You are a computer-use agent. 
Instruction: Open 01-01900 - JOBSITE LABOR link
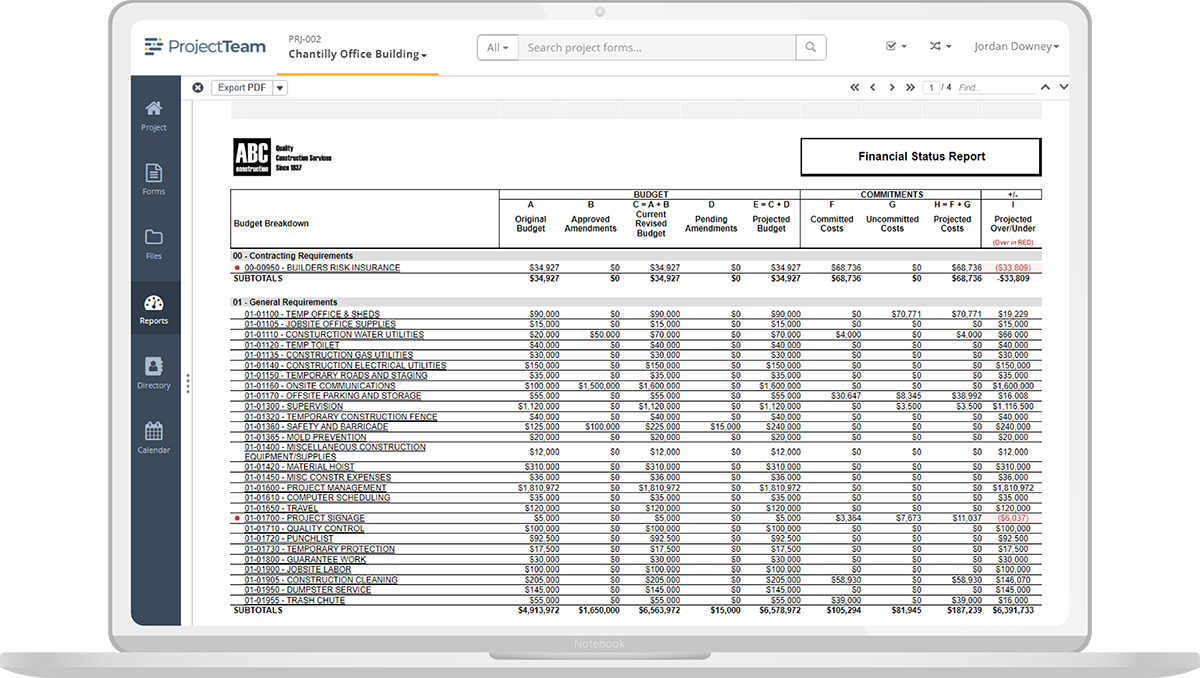(x=298, y=570)
